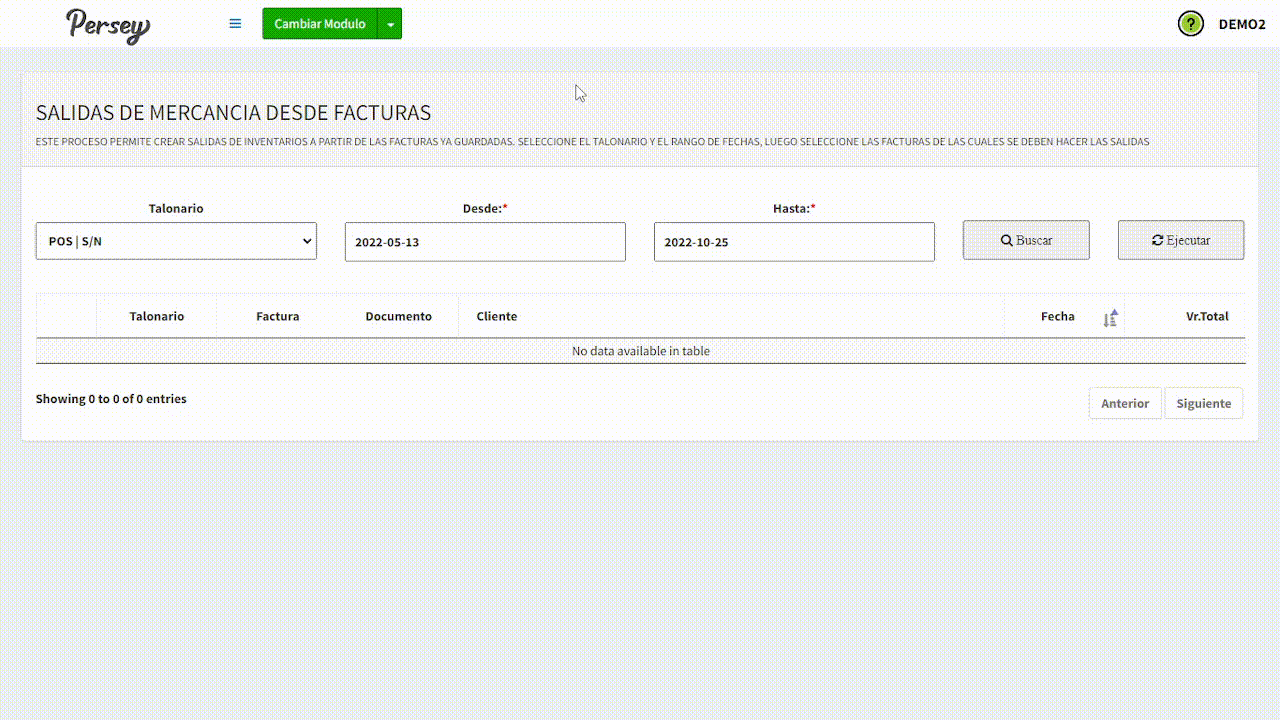Click the Persey logo
The width and height of the screenshot is (1280, 720).
pos(108,25)
